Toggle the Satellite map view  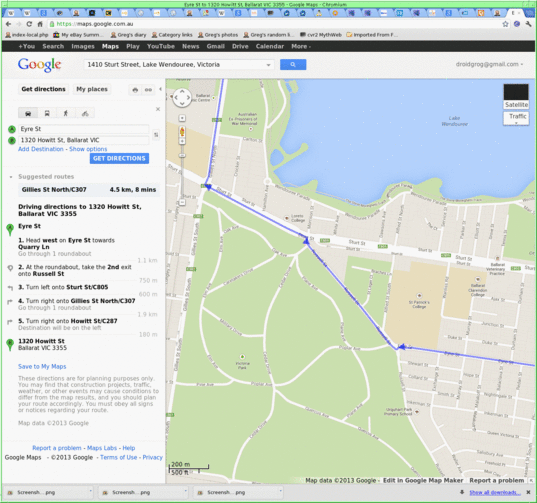click(516, 97)
